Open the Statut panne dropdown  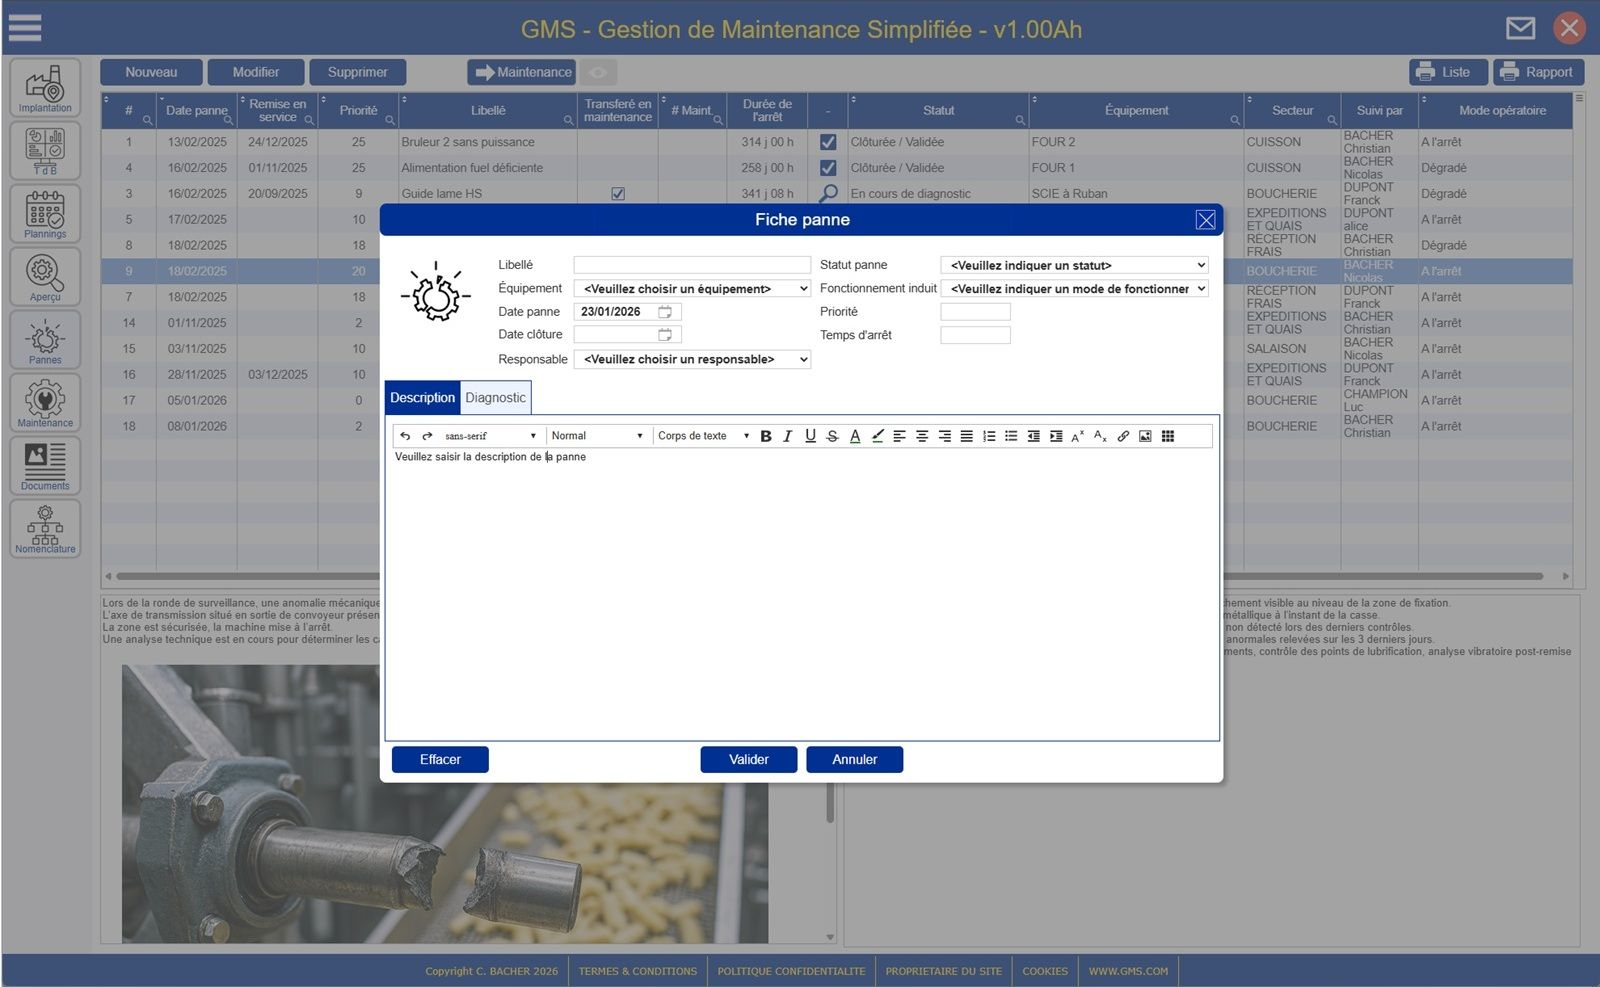(x=1074, y=265)
